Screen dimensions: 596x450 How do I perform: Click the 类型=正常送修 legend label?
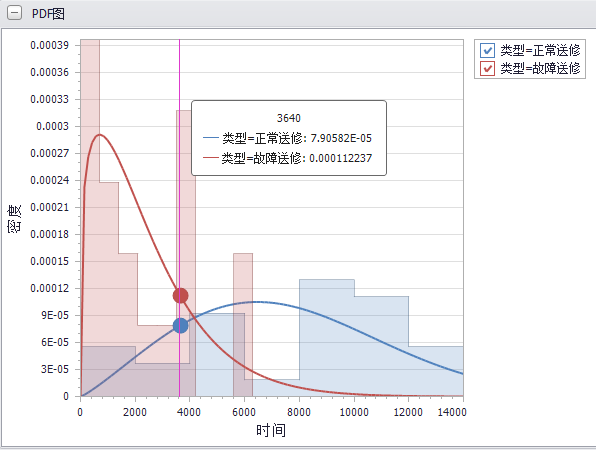tap(540, 50)
